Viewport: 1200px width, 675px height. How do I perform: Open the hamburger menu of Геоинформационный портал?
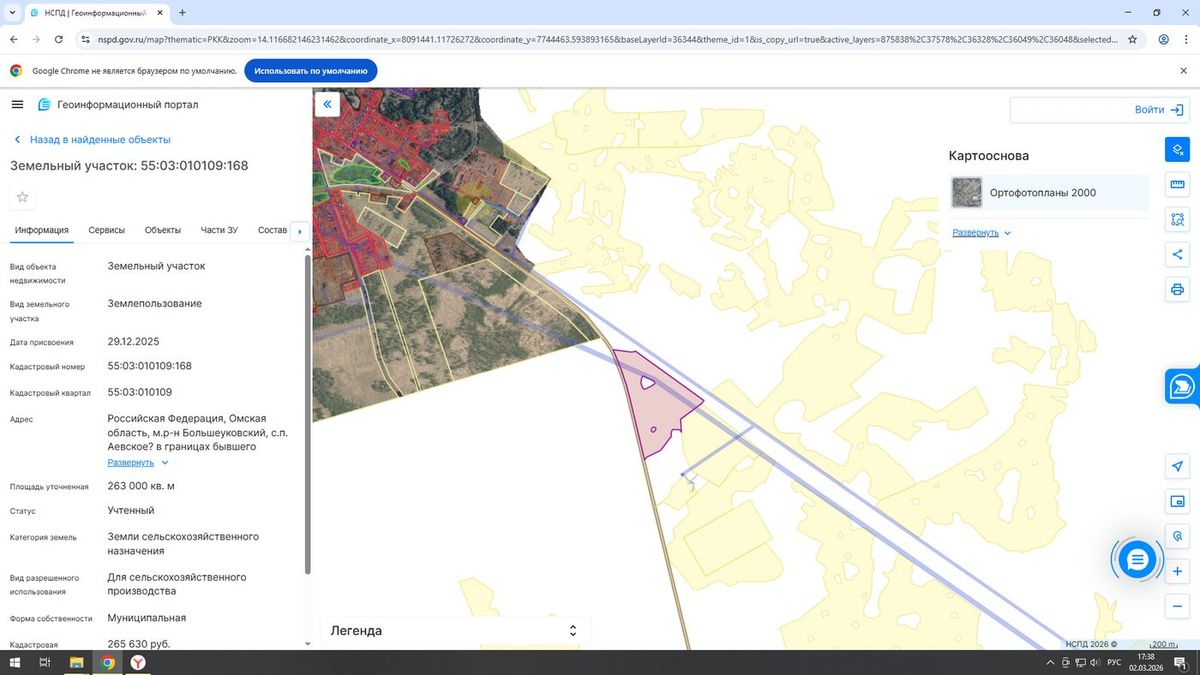[x=17, y=104]
